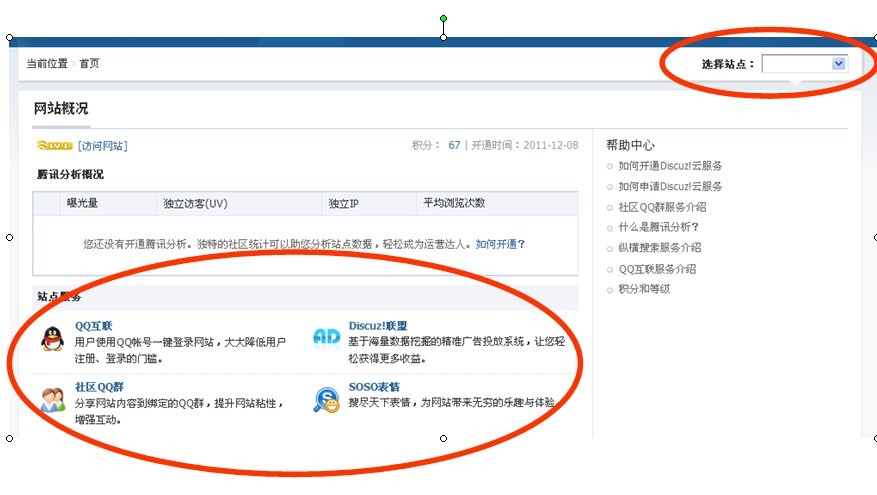Click the 独立IP column header

(343, 204)
